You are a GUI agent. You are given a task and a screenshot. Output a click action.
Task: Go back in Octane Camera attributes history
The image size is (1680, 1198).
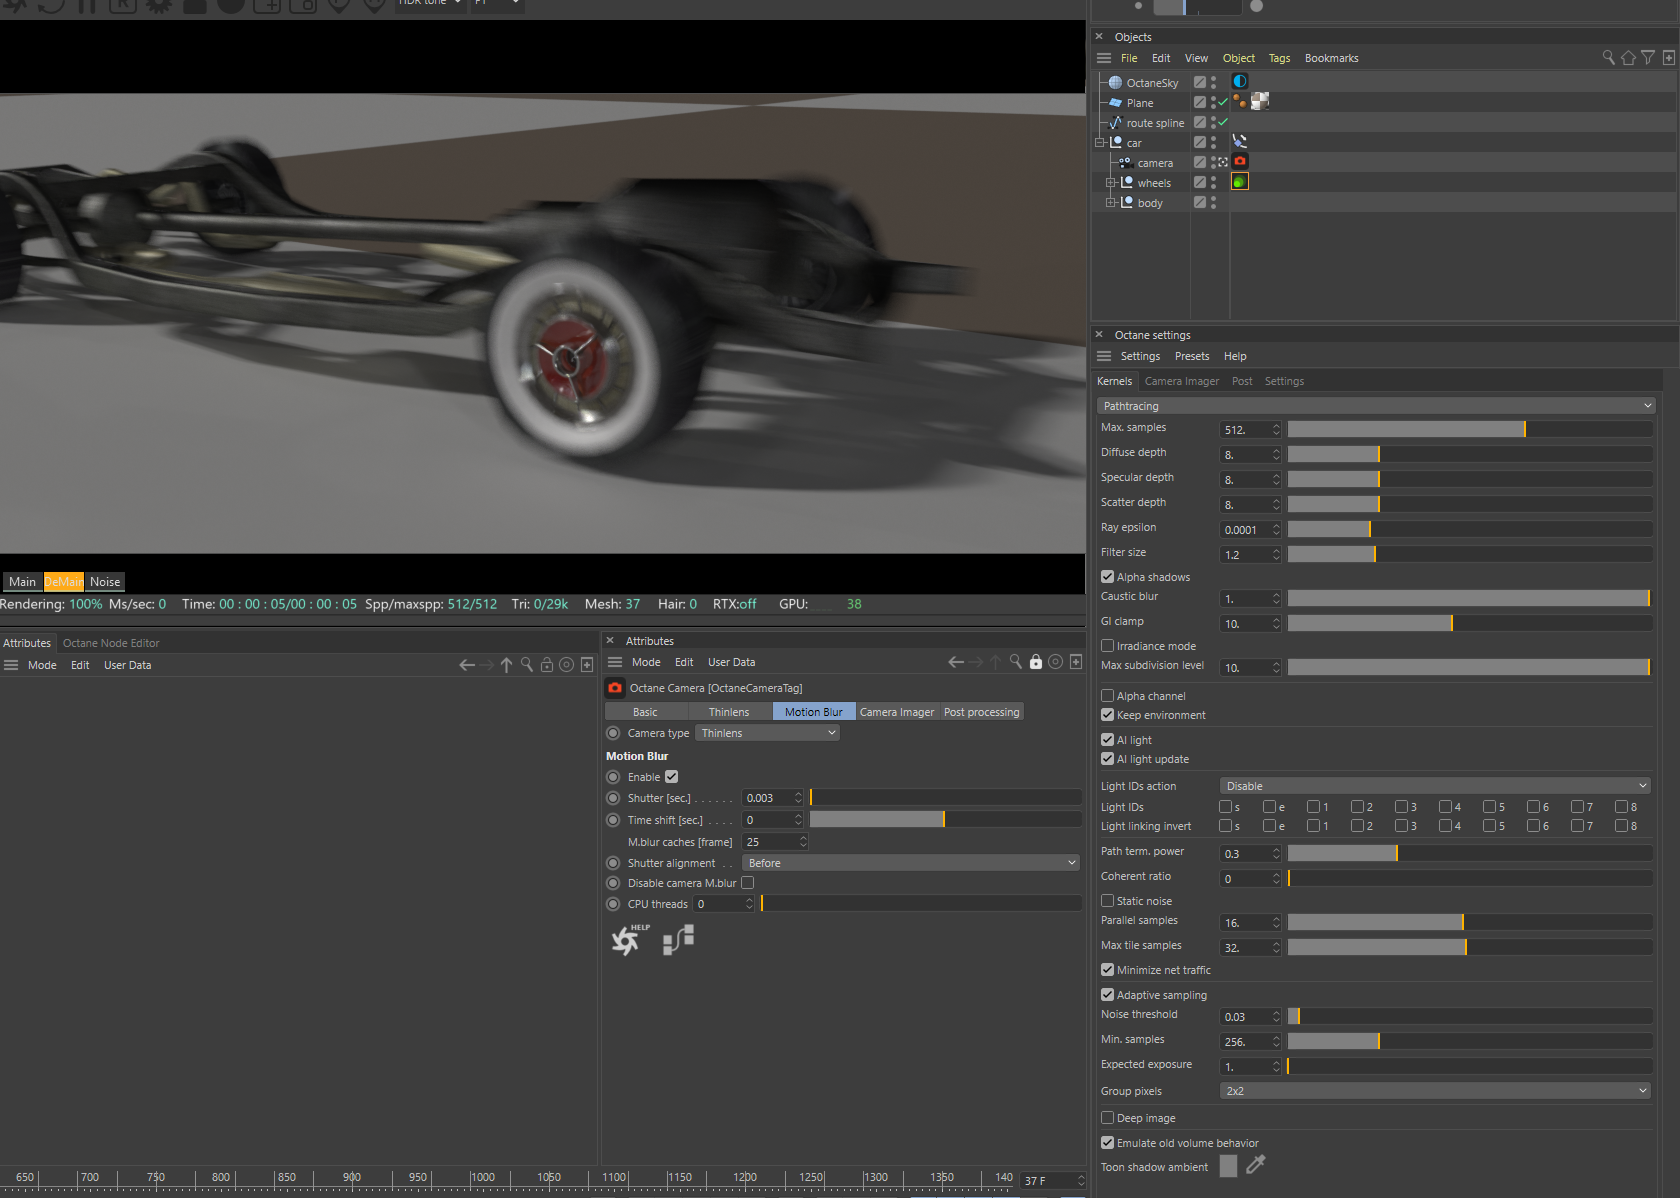956,662
